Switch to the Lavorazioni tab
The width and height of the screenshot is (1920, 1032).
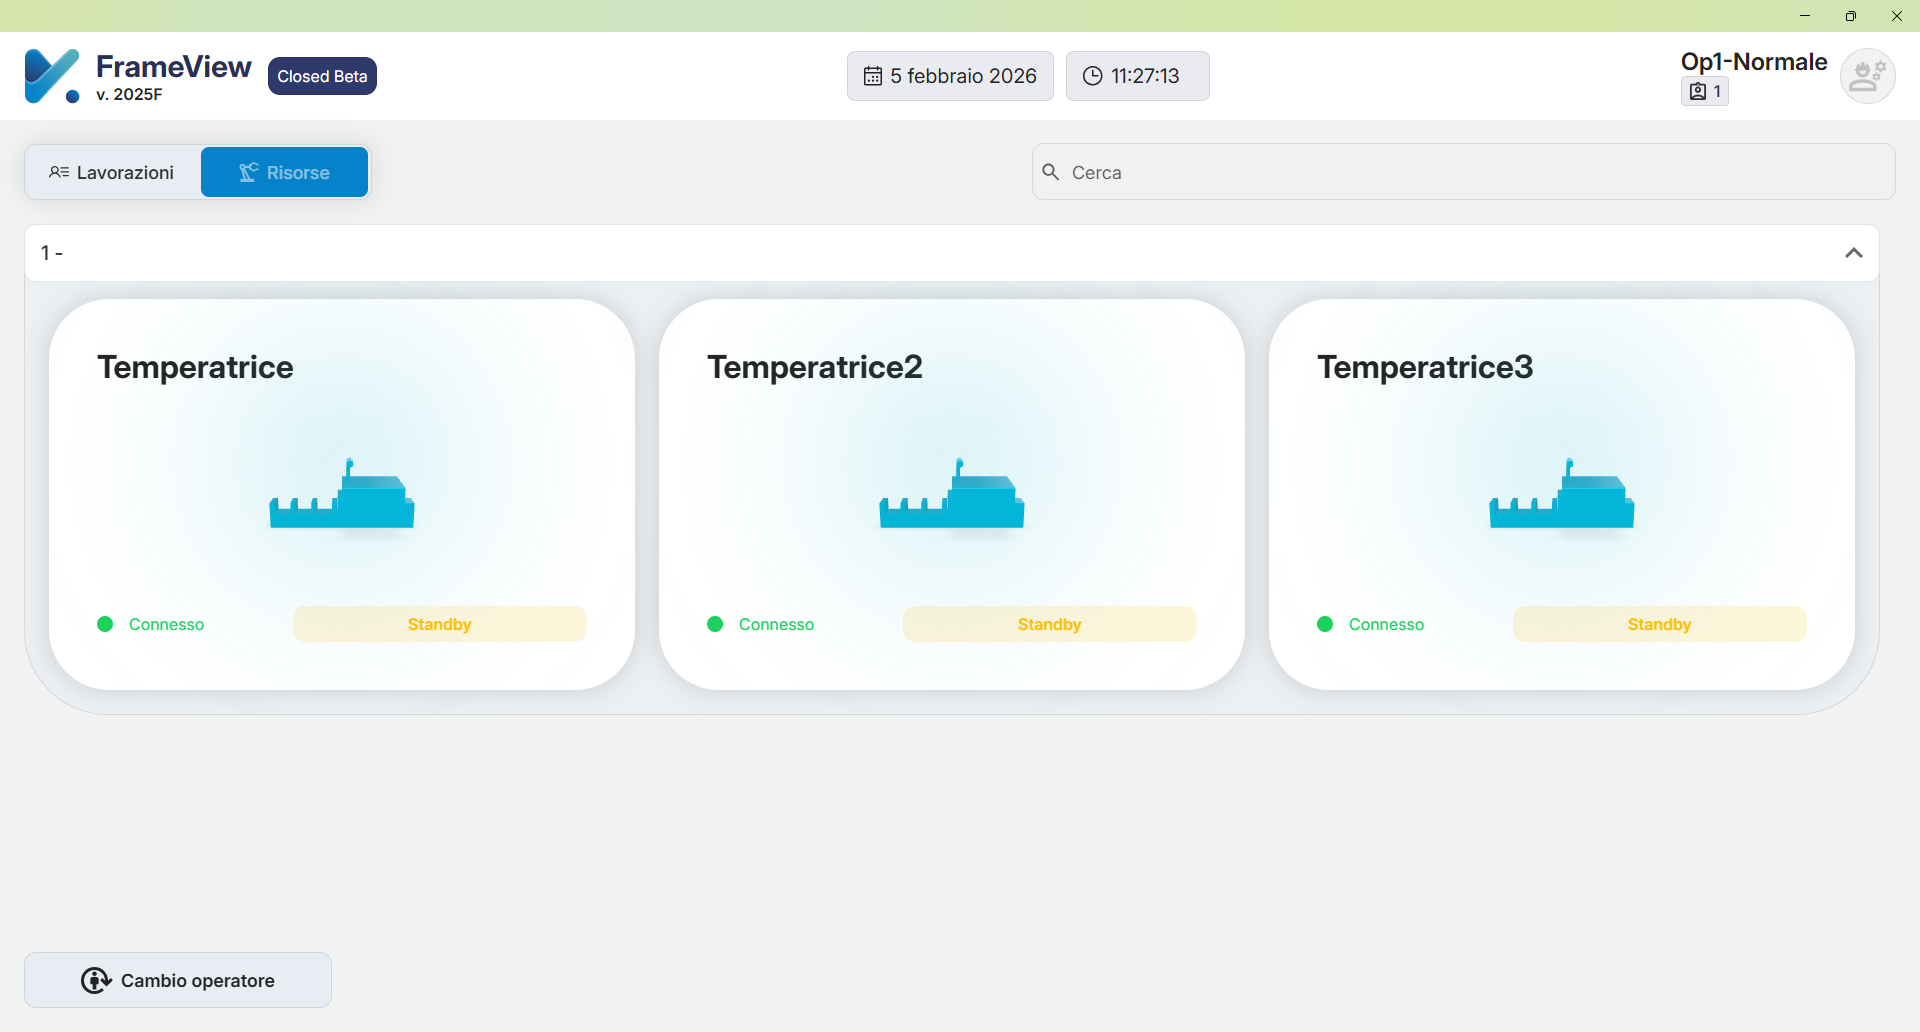(113, 172)
